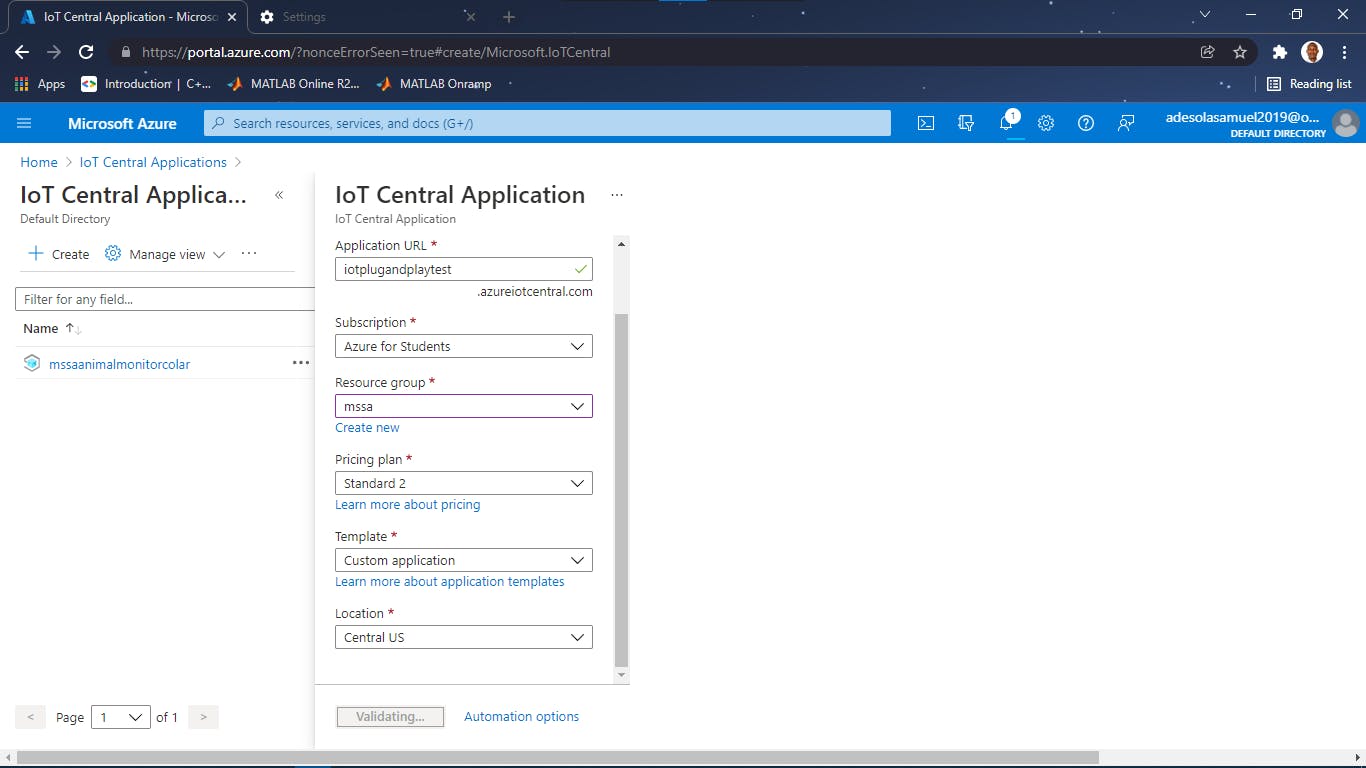Open Learn more about pricing link
This screenshot has width=1366, height=768.
pyautogui.click(x=407, y=504)
